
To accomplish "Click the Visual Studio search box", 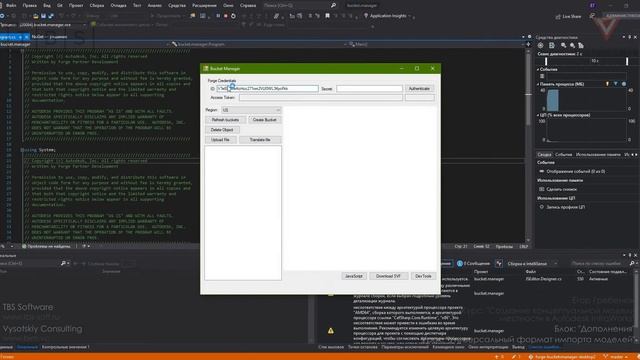I will coord(299,6).
